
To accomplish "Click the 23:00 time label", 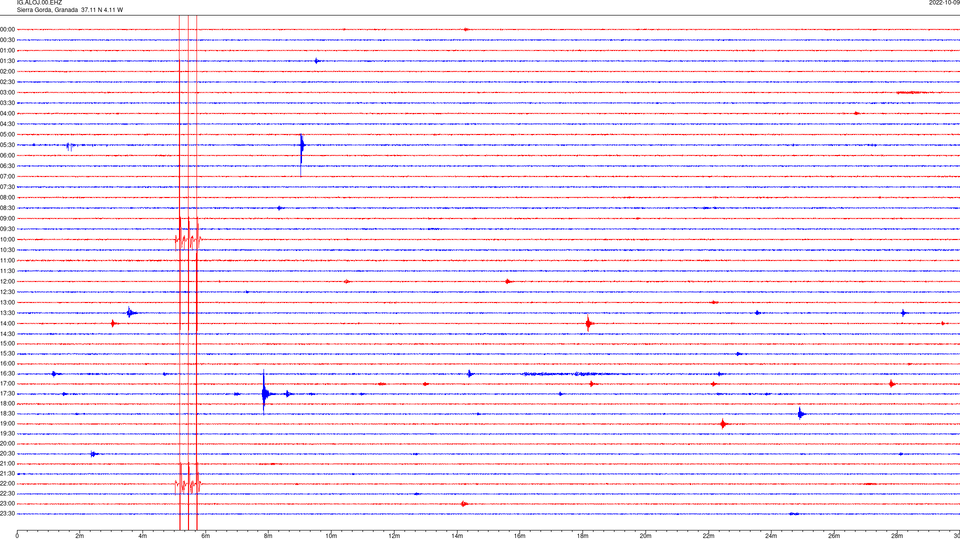I will point(8,504).
